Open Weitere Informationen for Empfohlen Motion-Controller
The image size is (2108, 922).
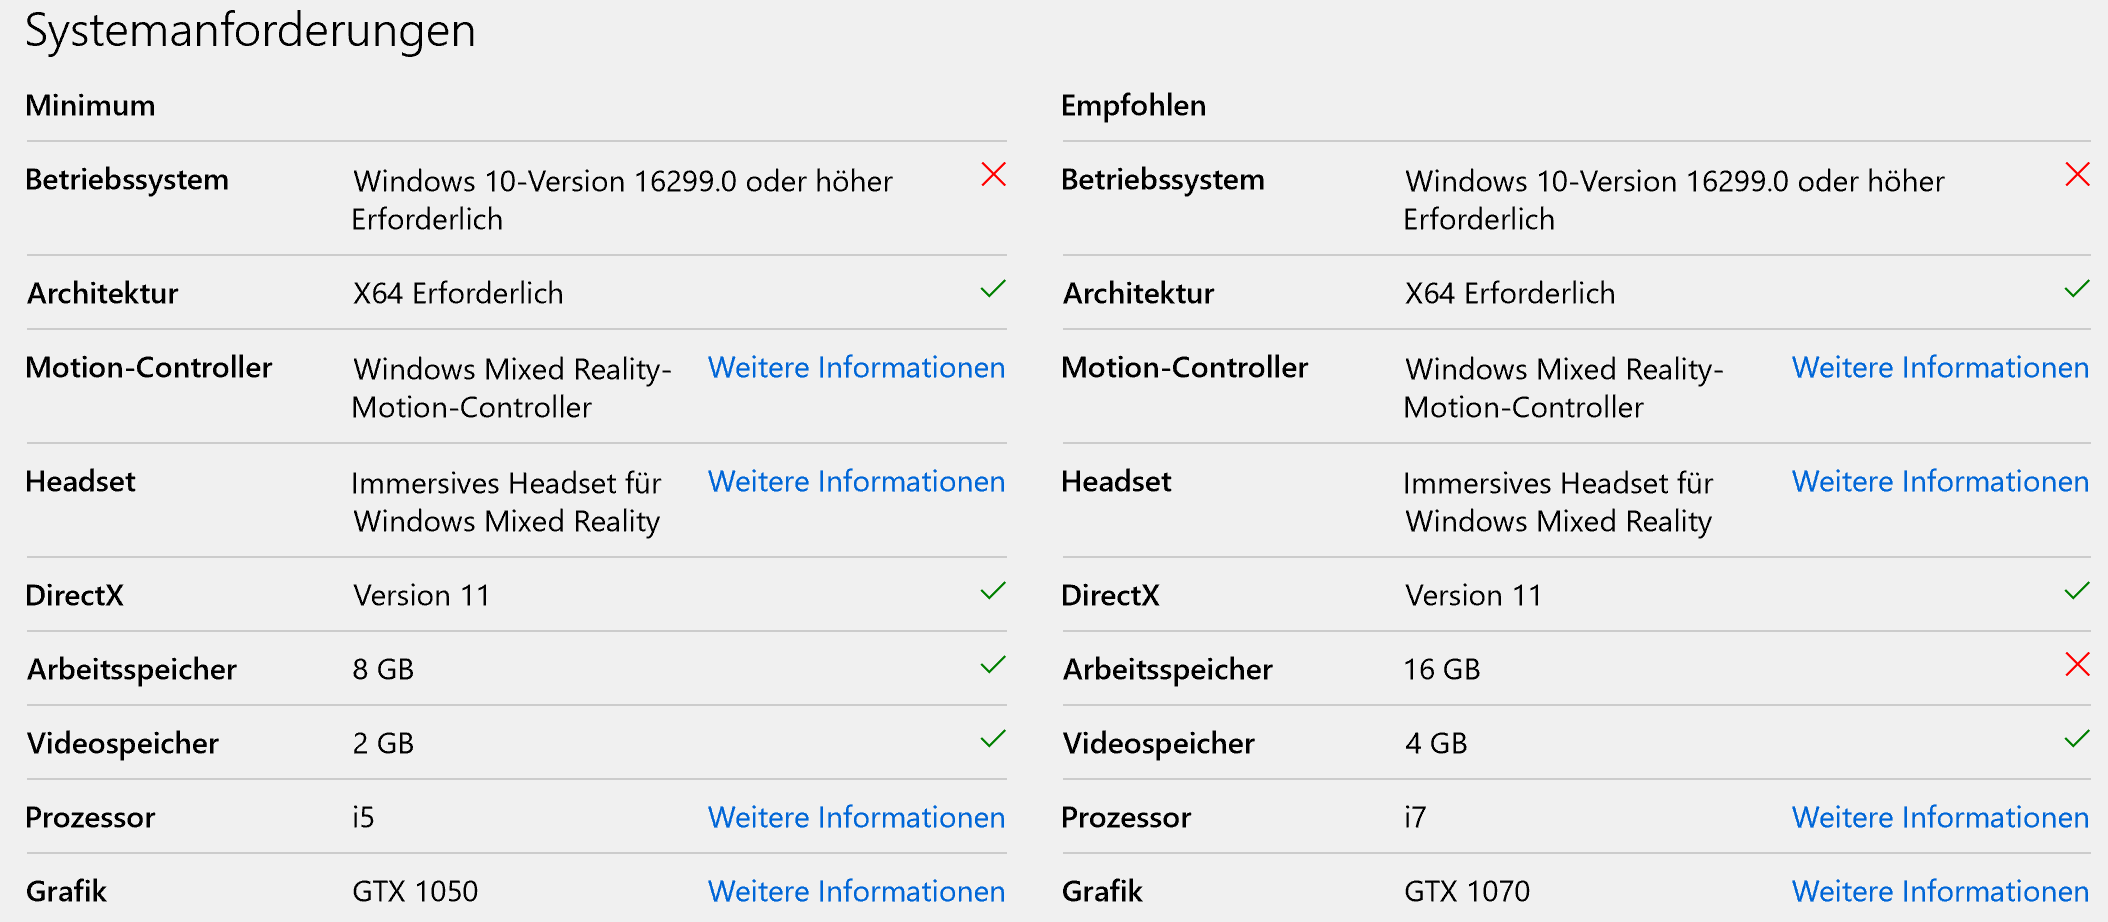(x=1940, y=368)
